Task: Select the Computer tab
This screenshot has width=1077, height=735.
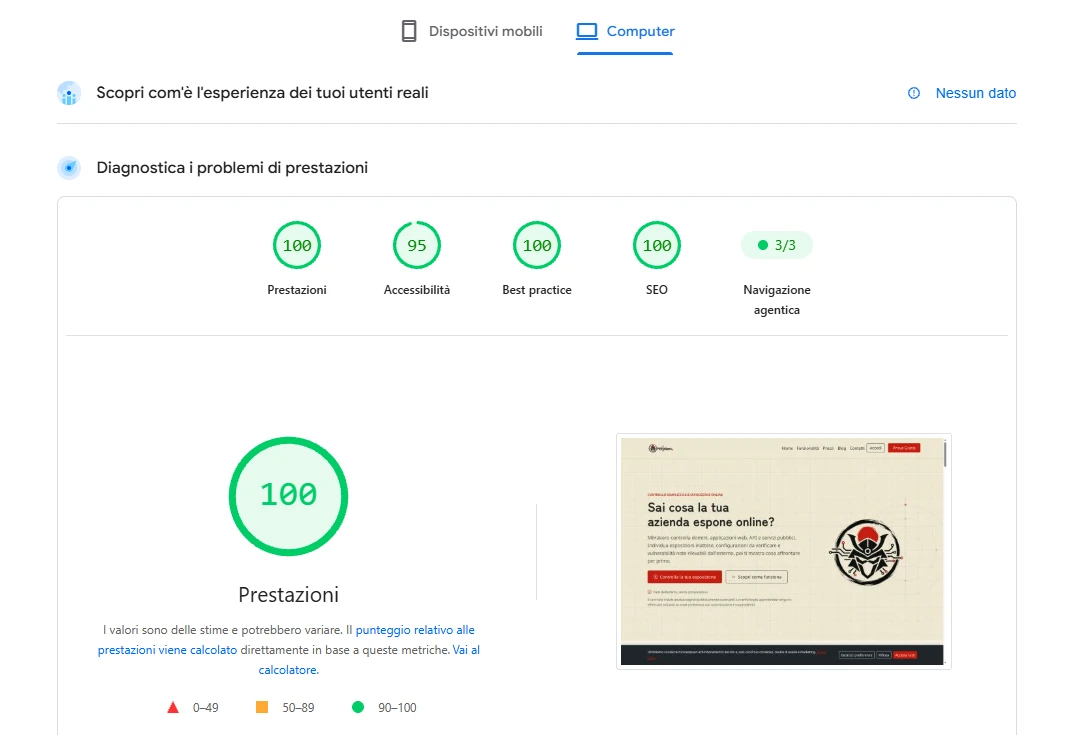Action: click(625, 31)
